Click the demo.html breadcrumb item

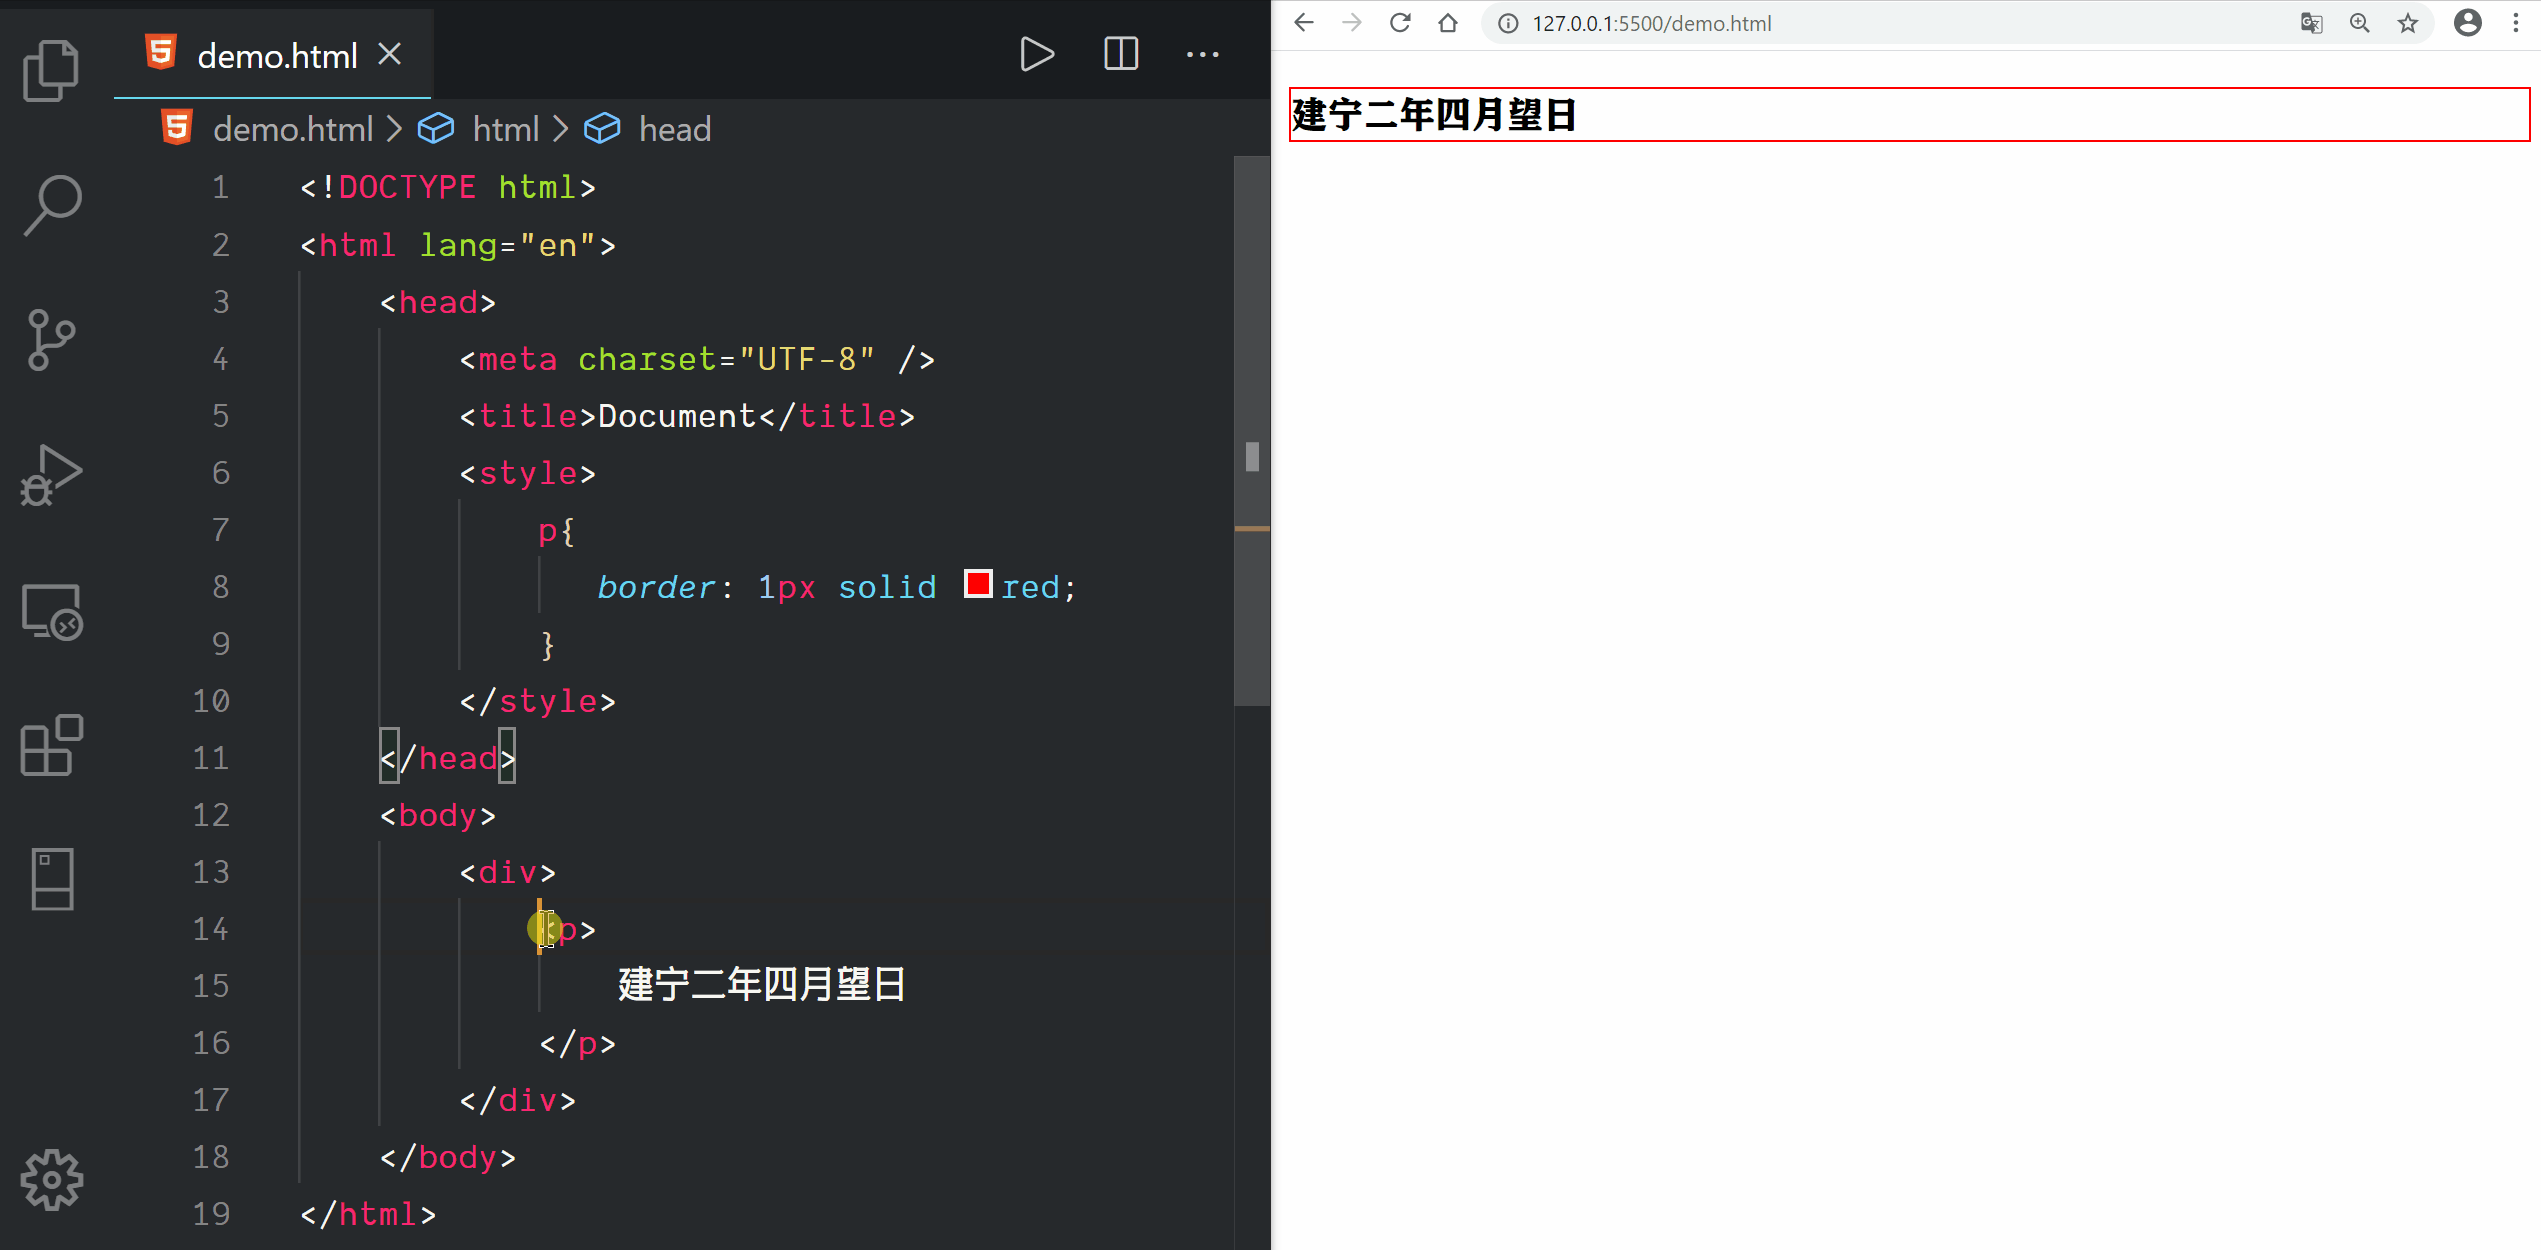tap(292, 129)
